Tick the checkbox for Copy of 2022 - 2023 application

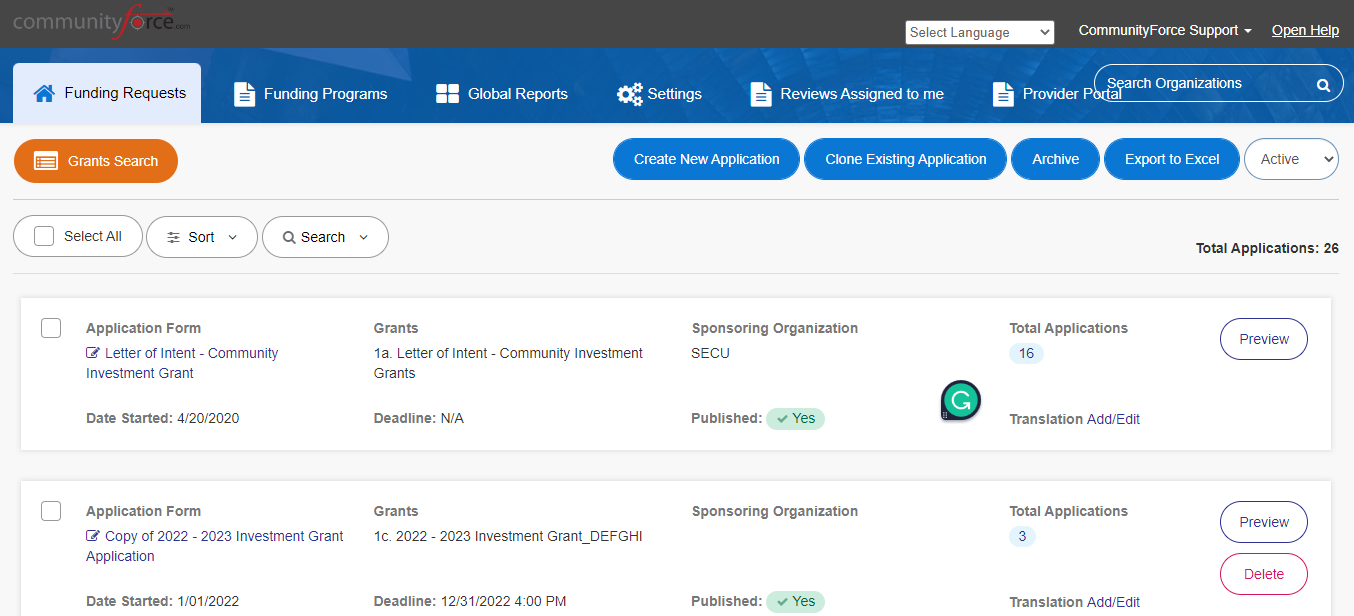(51, 511)
